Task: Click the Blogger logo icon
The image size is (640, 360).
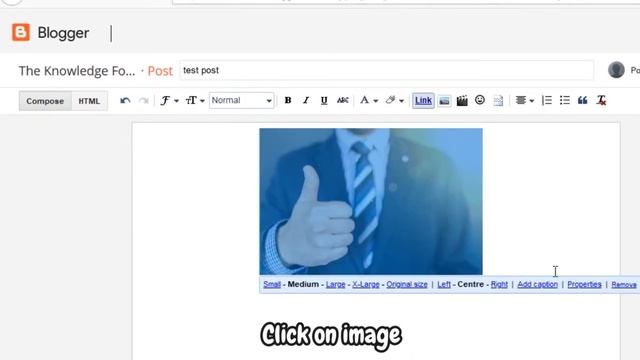Action: click(20, 32)
